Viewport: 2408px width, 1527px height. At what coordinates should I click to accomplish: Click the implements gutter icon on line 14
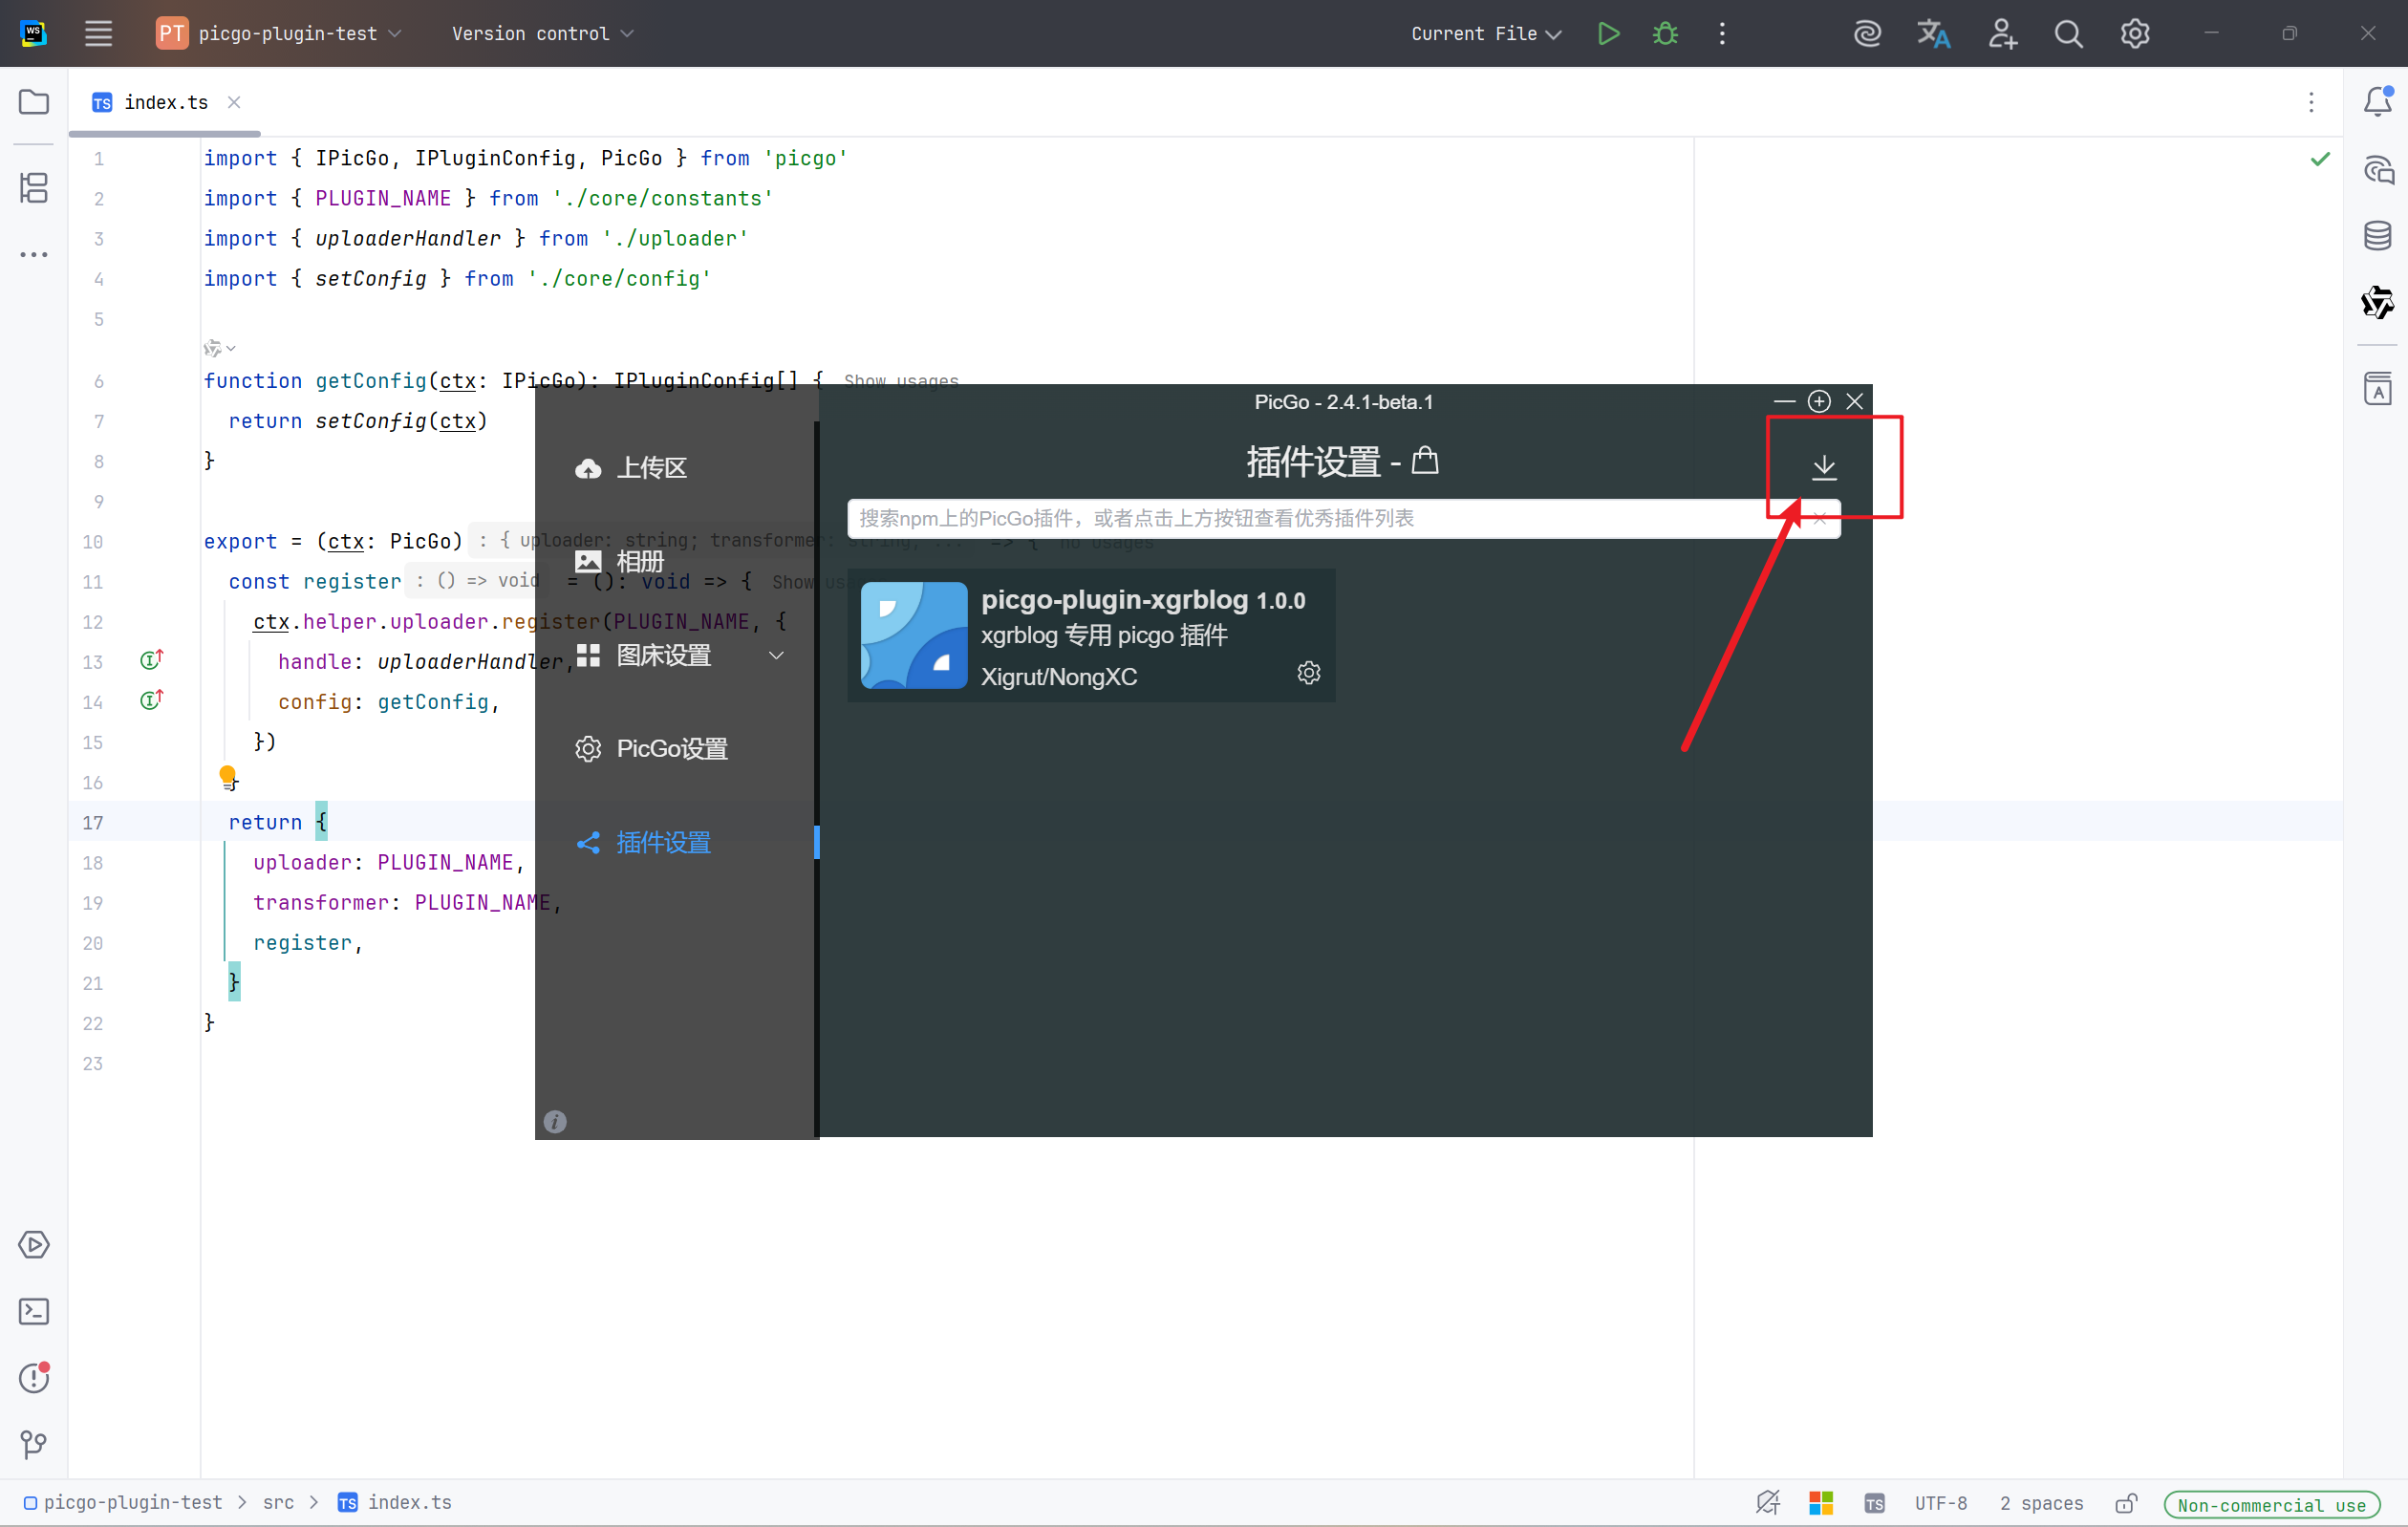coord(151,700)
